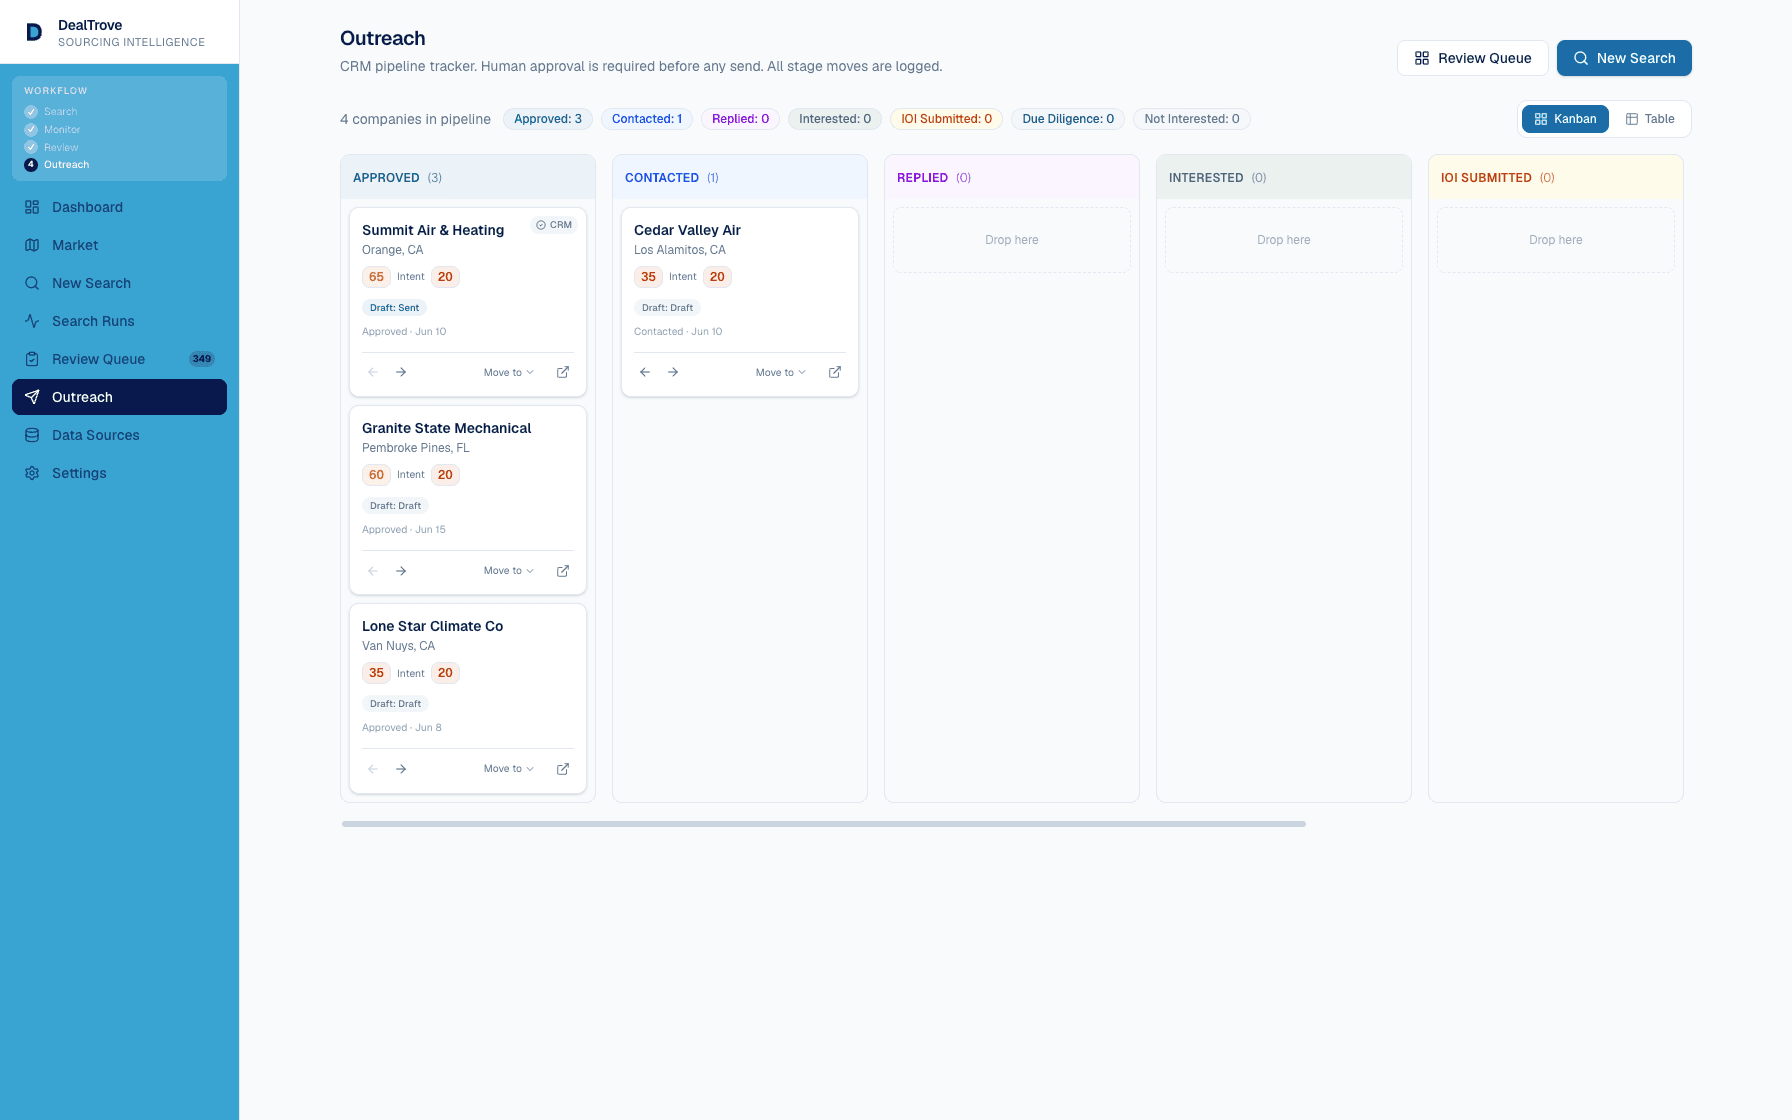Switch to Kanban view
Viewport: 1792px width, 1120px height.
pos(1565,119)
